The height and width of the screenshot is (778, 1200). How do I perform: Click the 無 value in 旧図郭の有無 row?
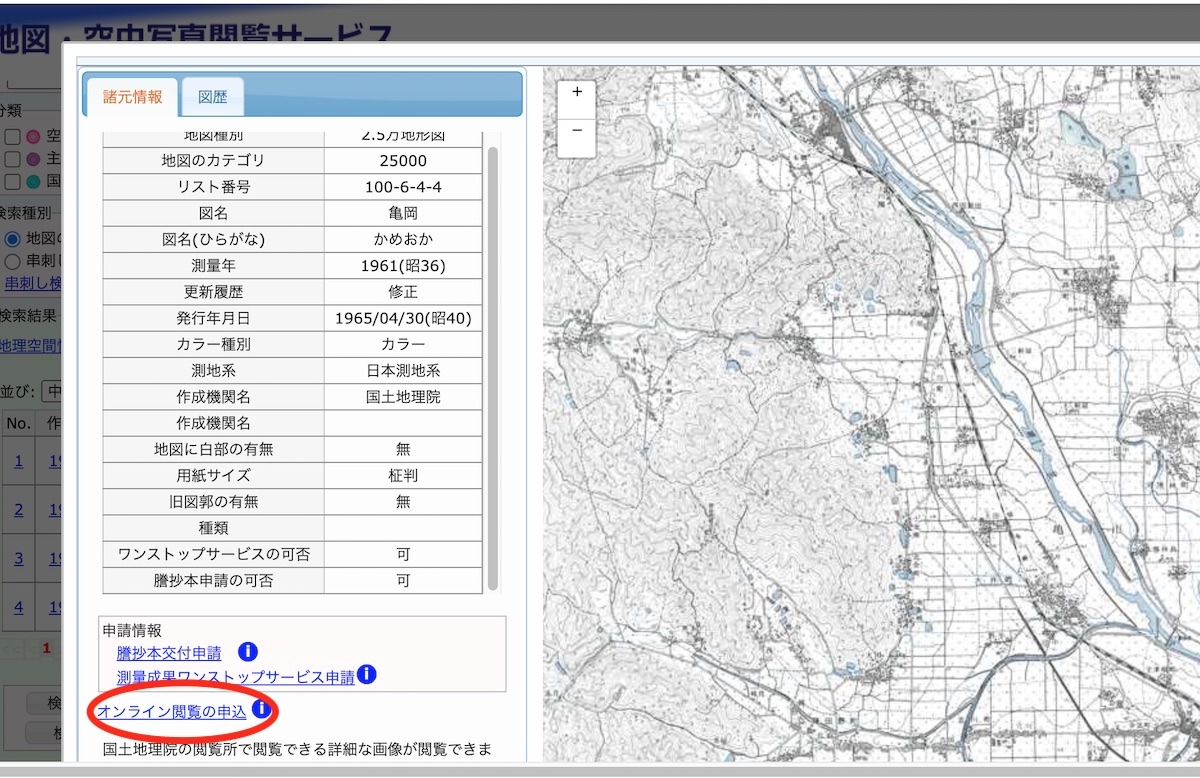(x=403, y=502)
